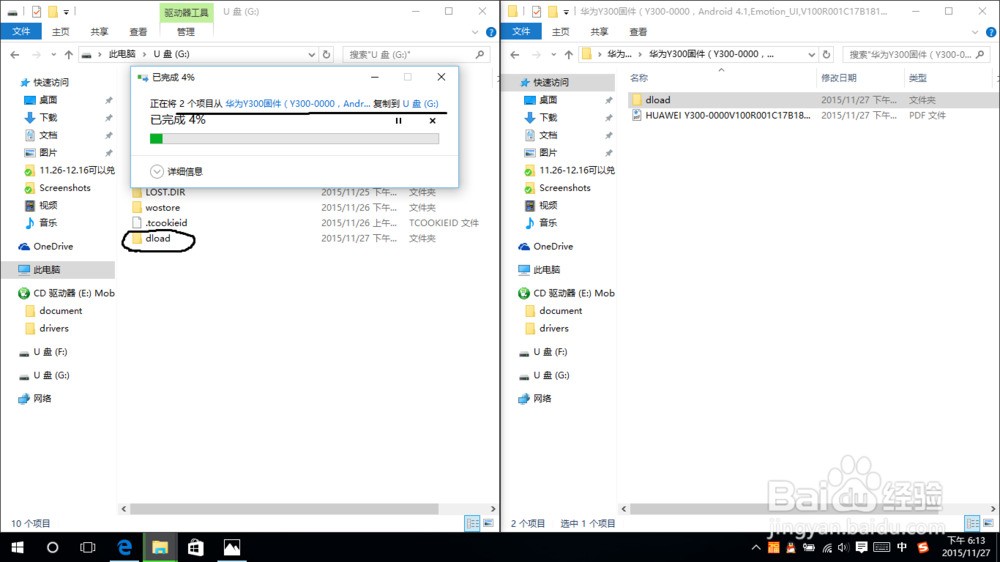
Task: Open 管理 tab in left window
Action: pyautogui.click(x=186, y=31)
